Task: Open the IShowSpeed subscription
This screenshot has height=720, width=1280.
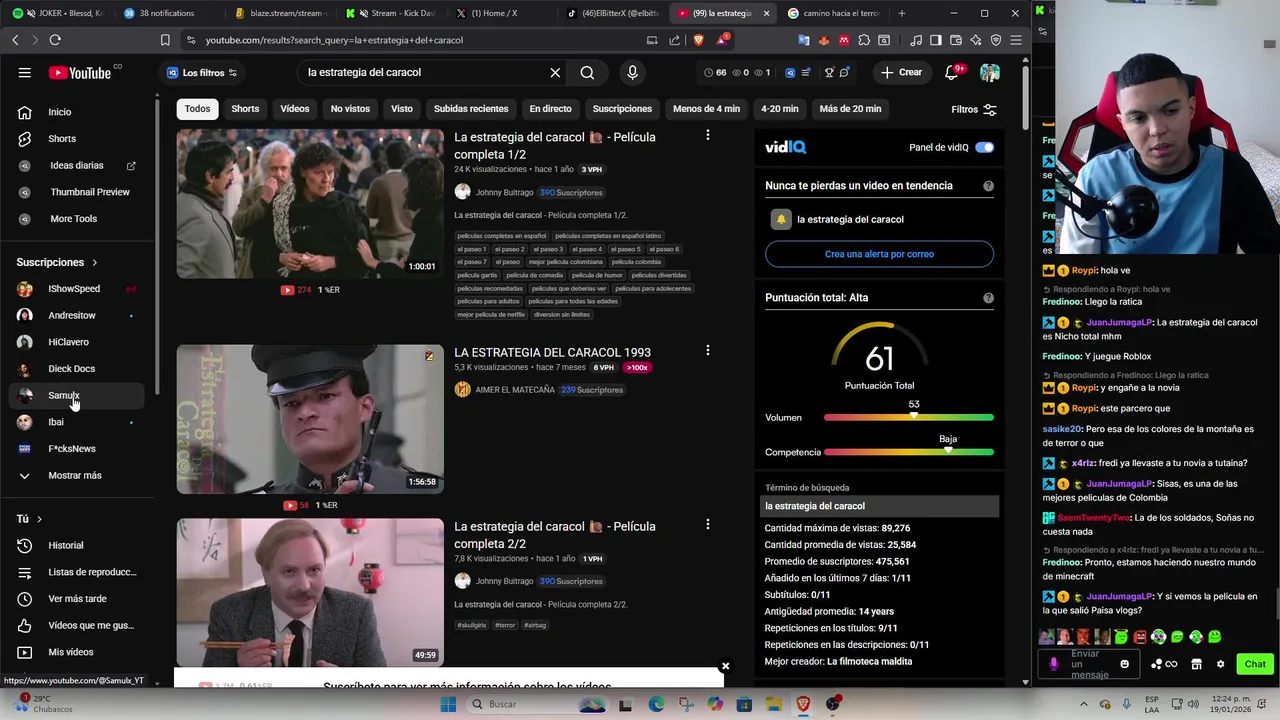Action: click(78, 289)
